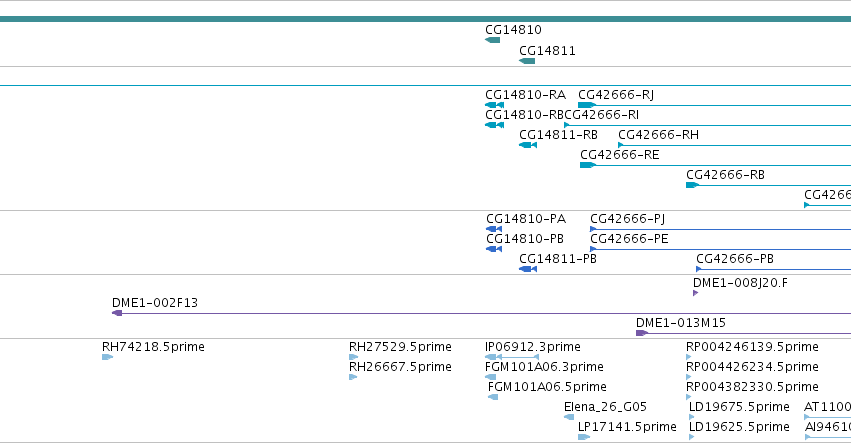
Task: Click the CG14810-RA transcript glyph
Action: (x=494, y=105)
